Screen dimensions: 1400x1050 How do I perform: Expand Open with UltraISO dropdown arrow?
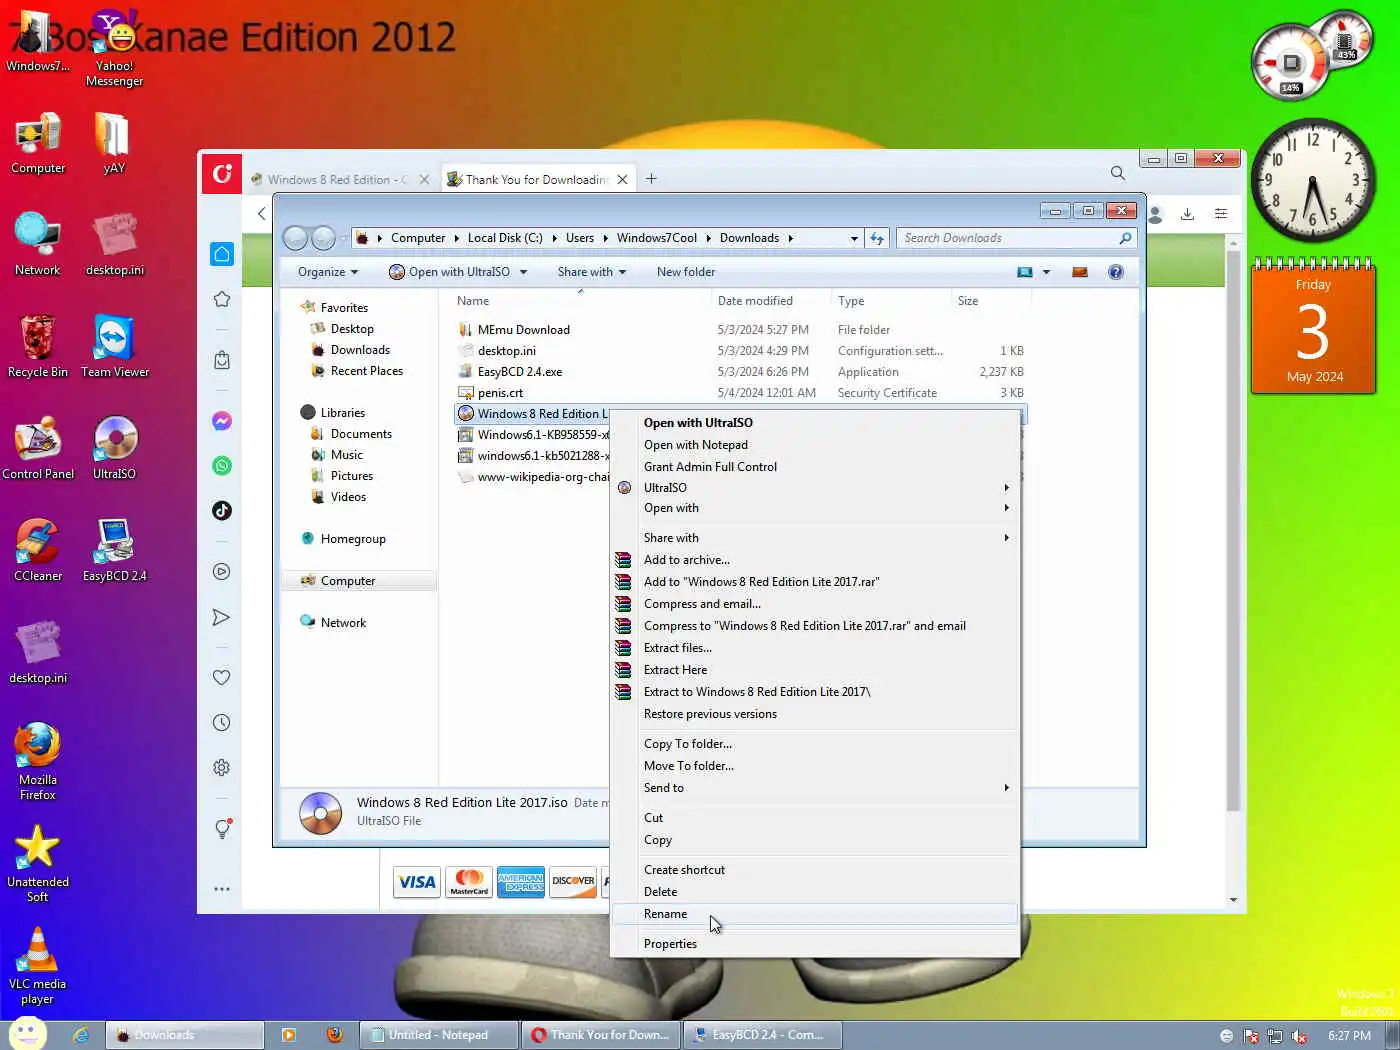pyautogui.click(x=523, y=272)
